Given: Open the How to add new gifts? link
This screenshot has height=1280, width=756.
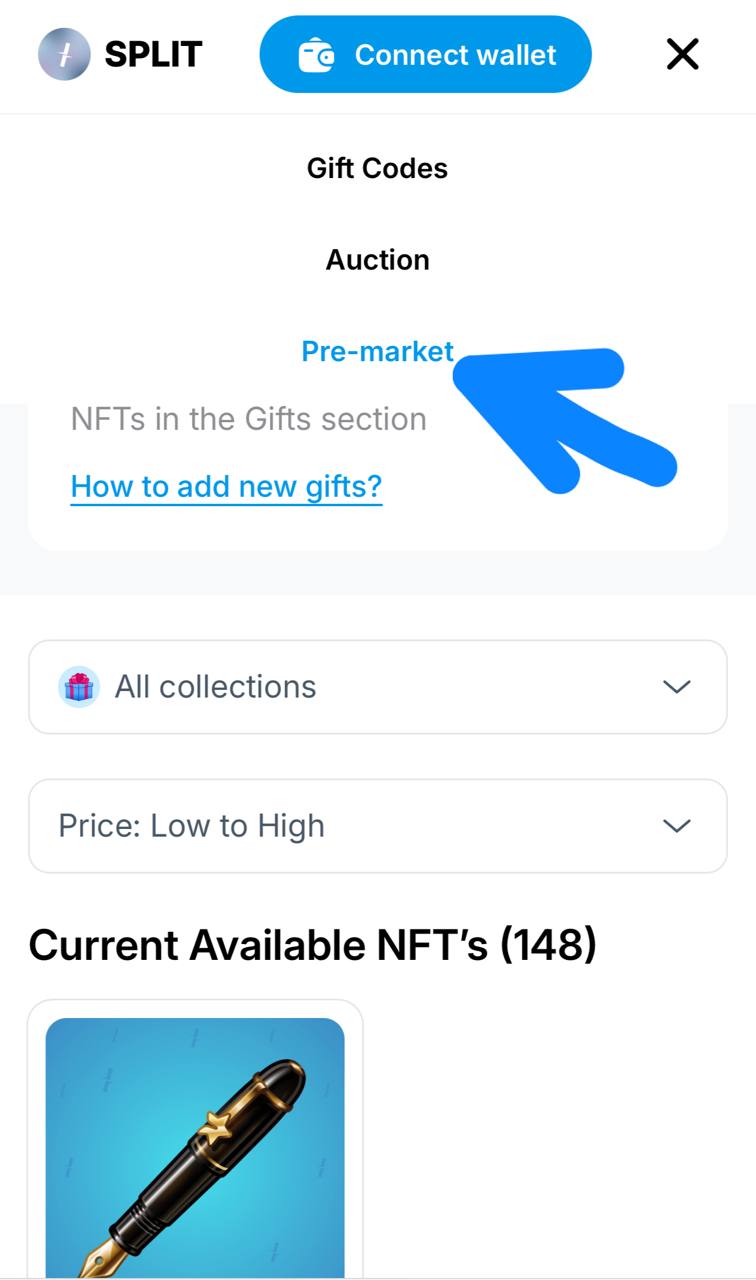Looking at the screenshot, I should (226, 487).
